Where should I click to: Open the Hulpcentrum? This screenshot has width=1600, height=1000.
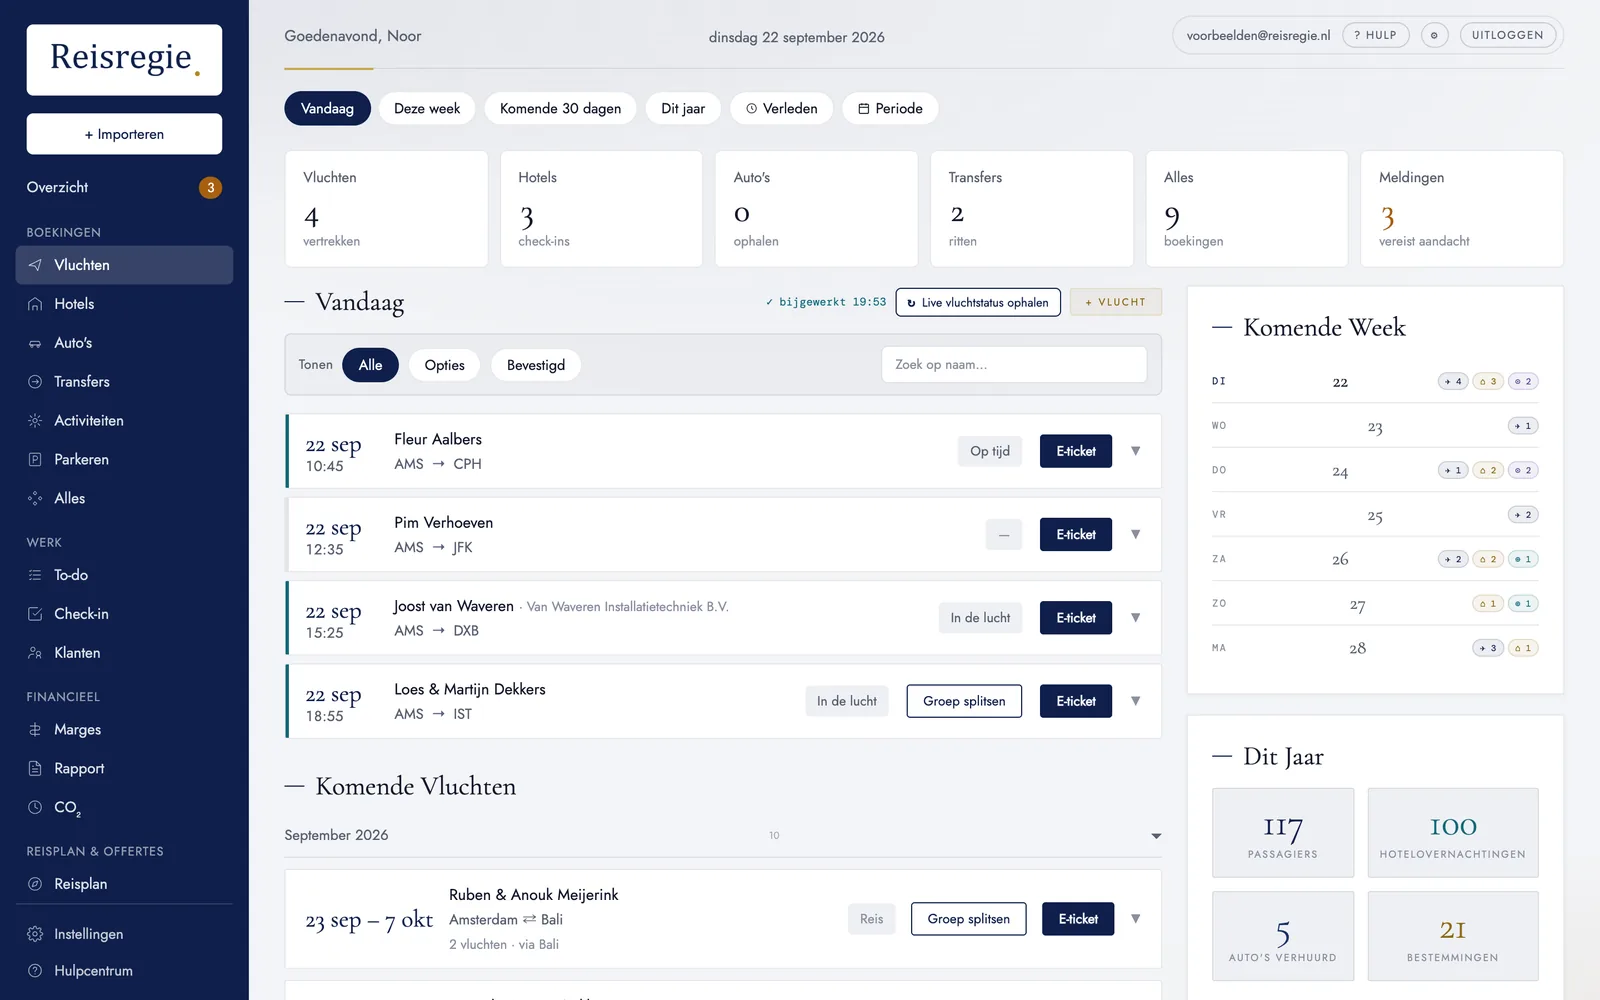[x=124, y=971]
